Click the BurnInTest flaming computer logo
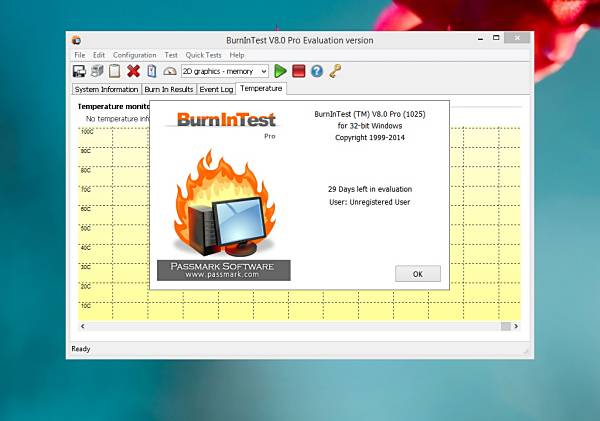 pos(225,204)
